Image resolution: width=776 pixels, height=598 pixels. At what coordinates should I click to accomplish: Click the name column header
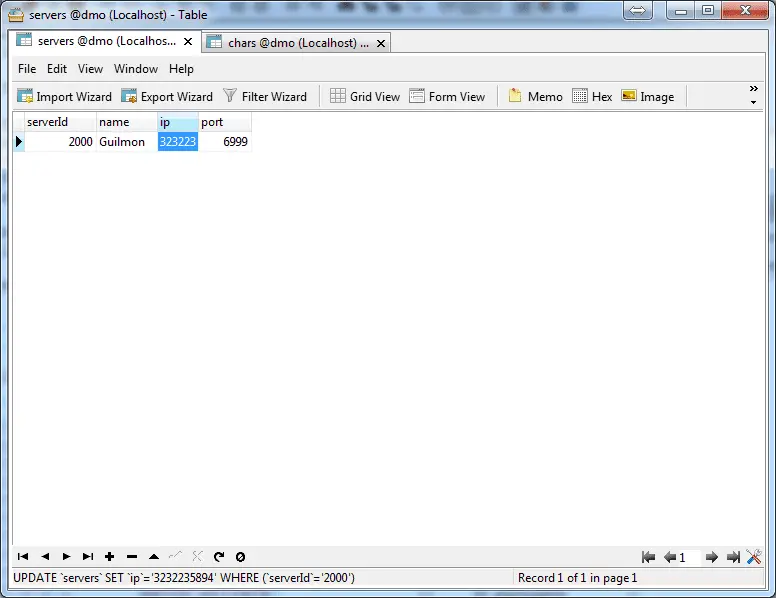tap(127, 122)
